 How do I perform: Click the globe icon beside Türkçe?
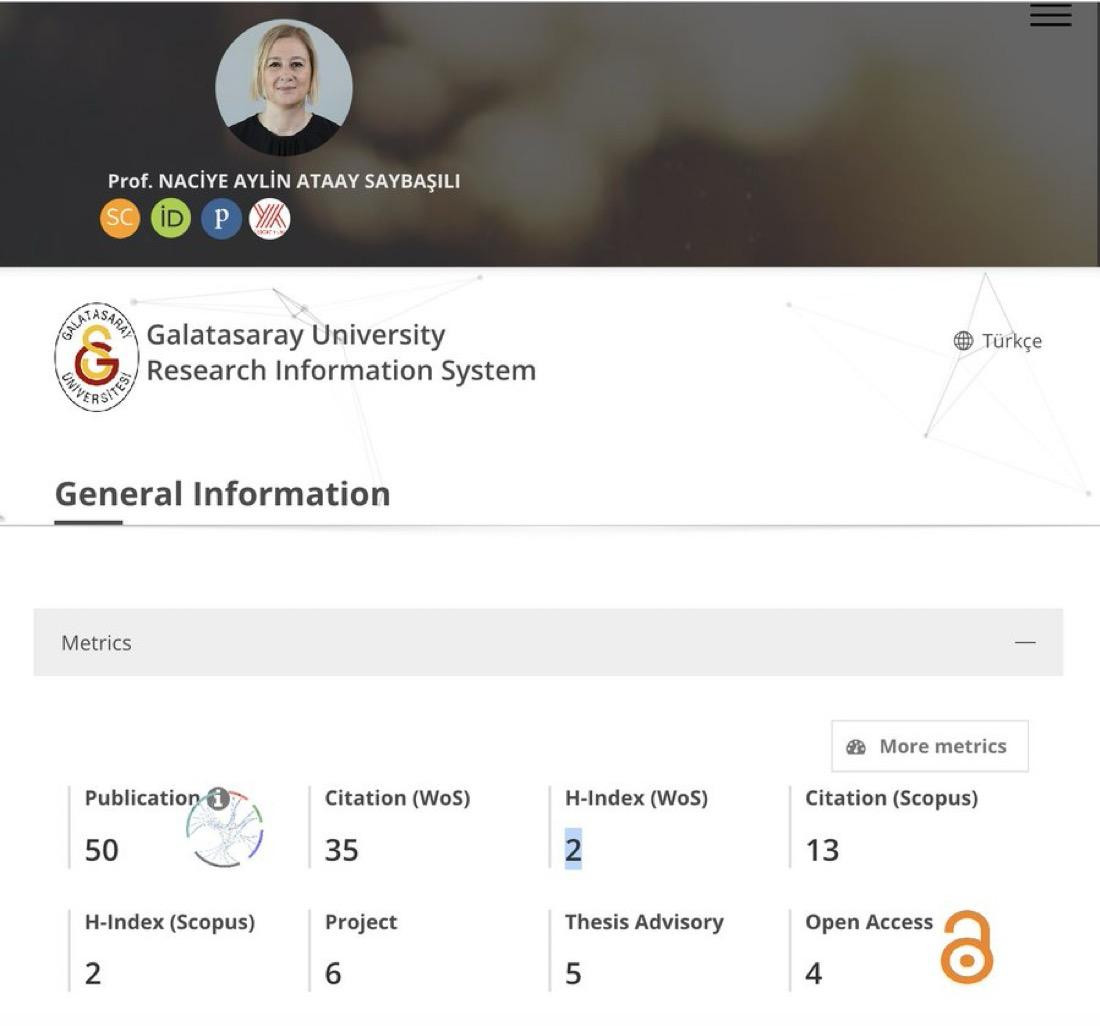(963, 341)
